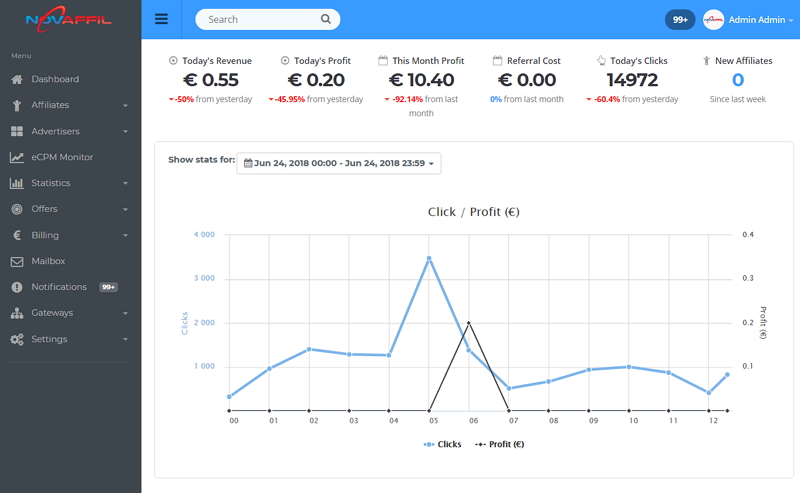Click the 14972 clicks value
The image size is (800, 500).
[x=632, y=80]
